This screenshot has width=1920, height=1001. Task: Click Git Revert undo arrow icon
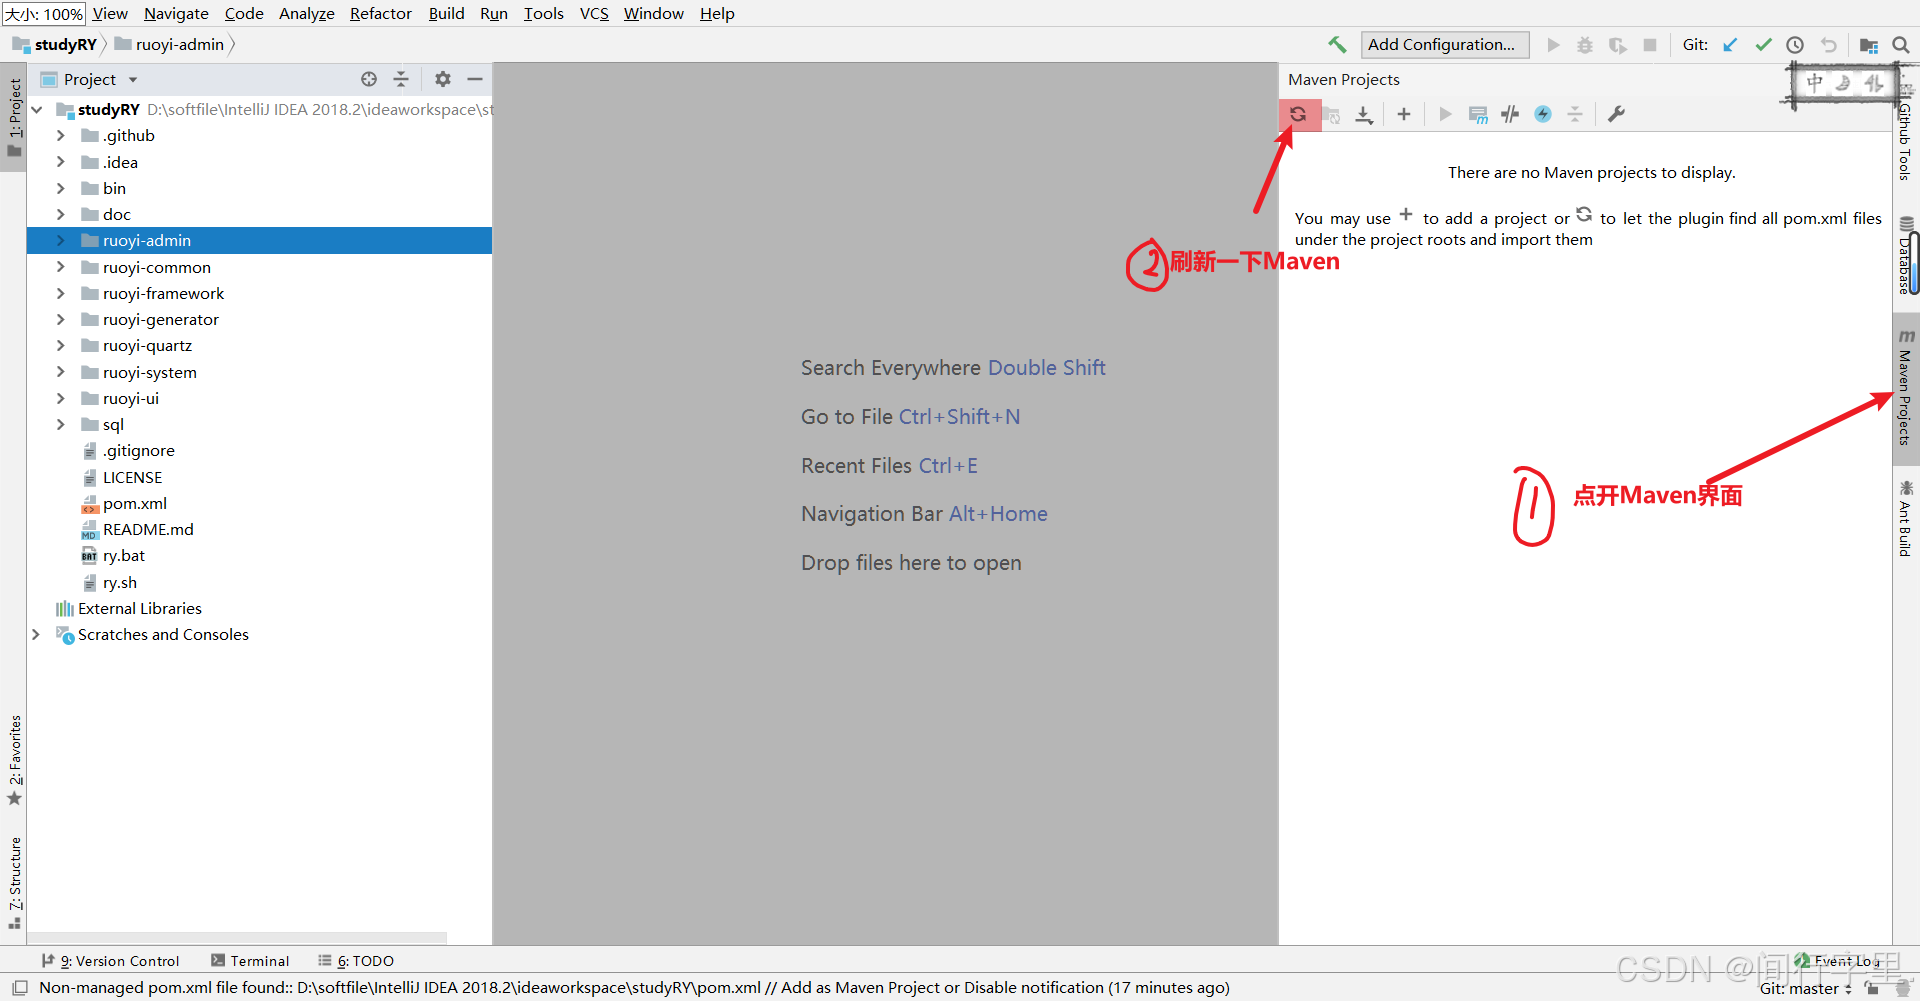coord(1828,45)
